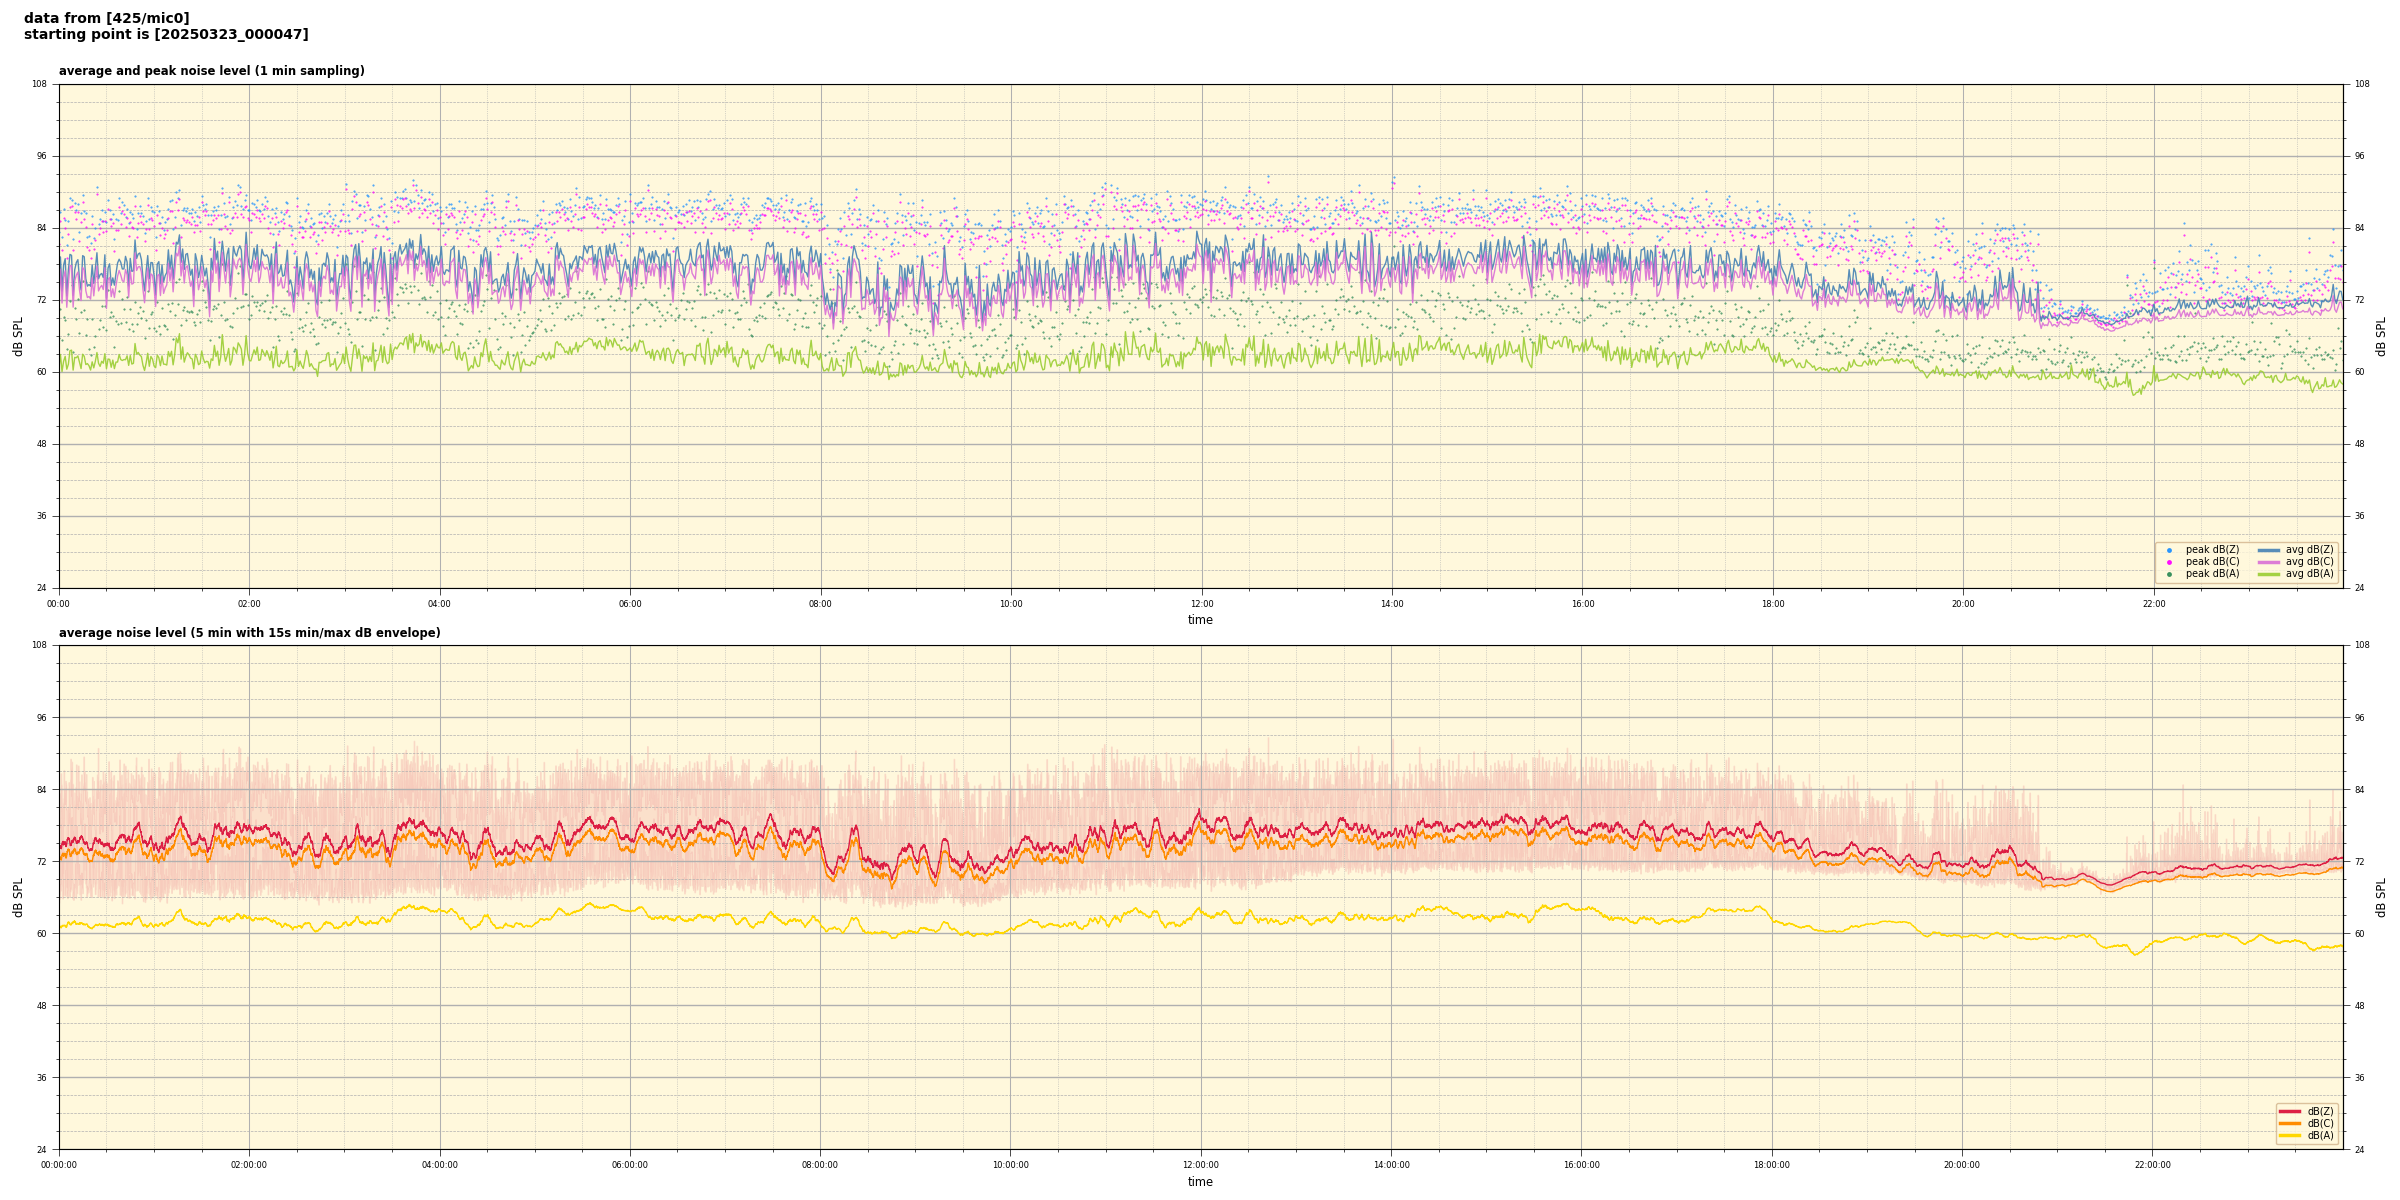Click the 'average noise level (5 min' chart title
The width and height of the screenshot is (2400, 1200).
[x=249, y=633]
